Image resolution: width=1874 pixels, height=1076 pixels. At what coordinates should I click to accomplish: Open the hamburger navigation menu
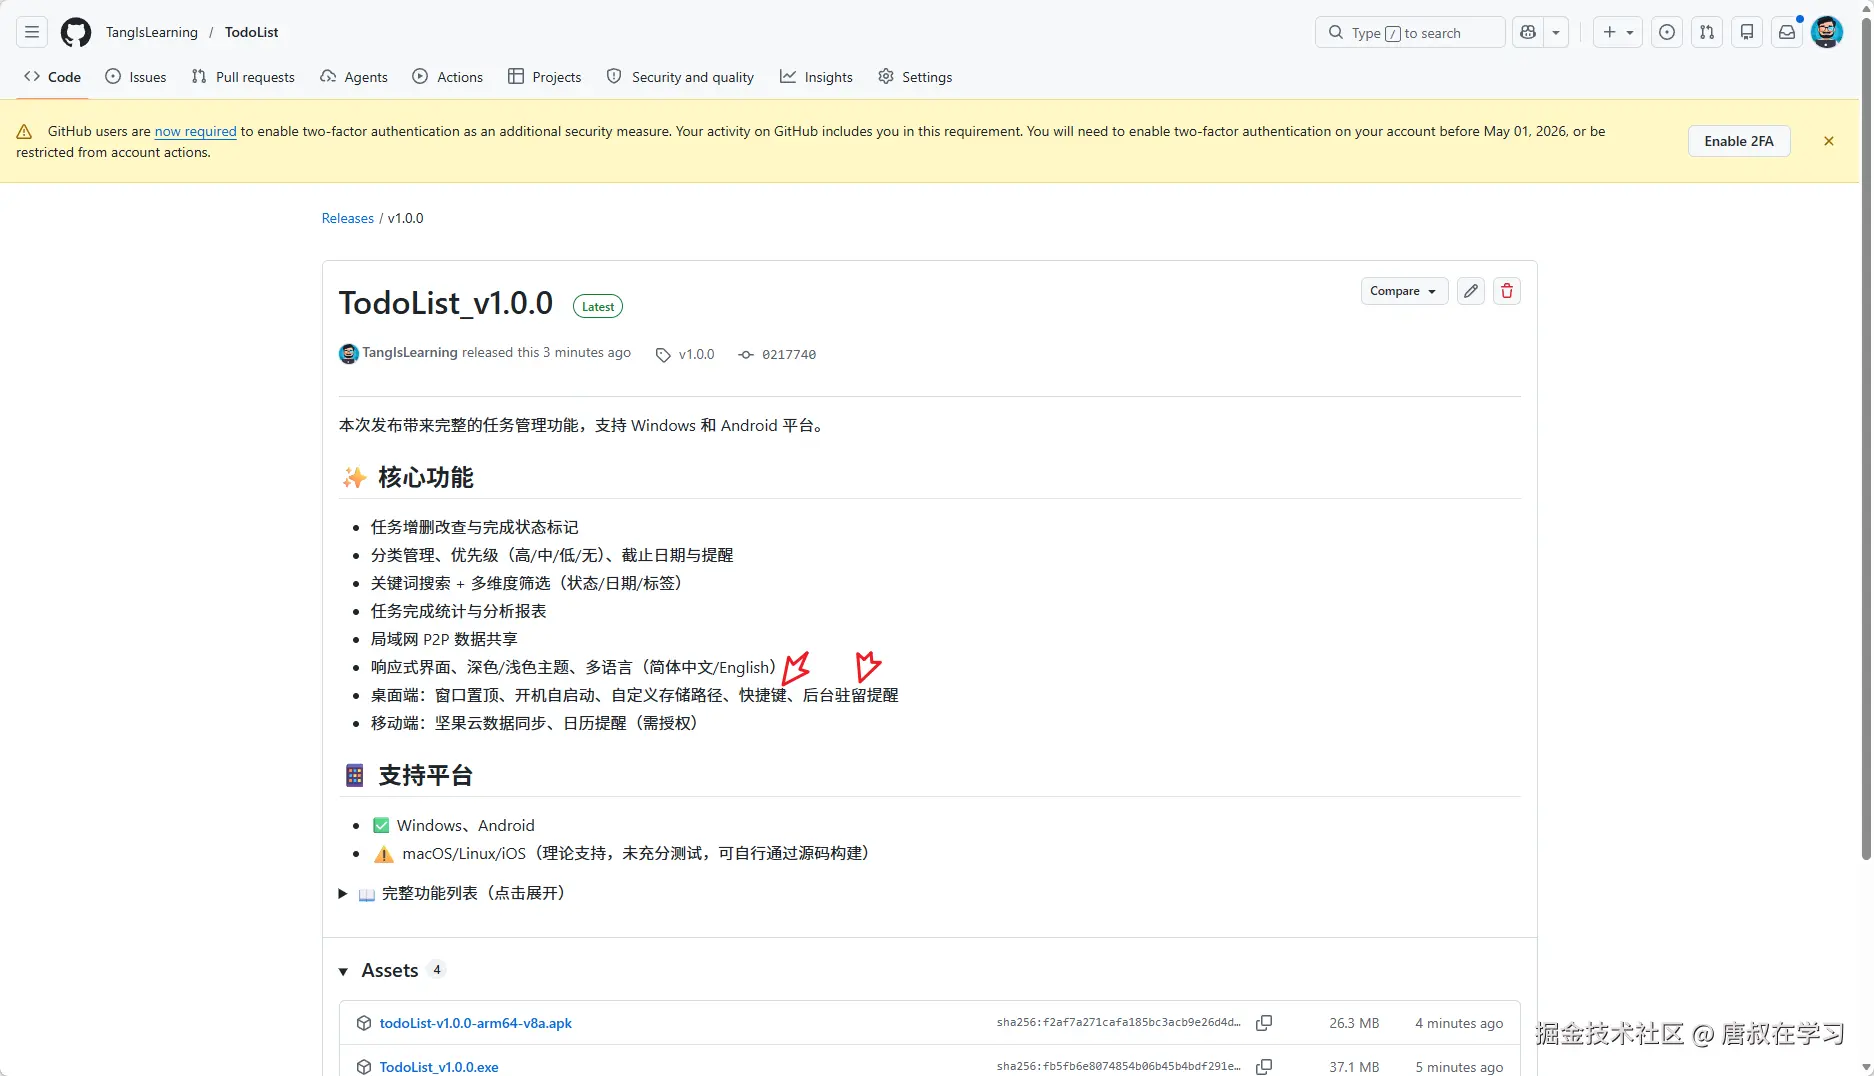click(32, 32)
